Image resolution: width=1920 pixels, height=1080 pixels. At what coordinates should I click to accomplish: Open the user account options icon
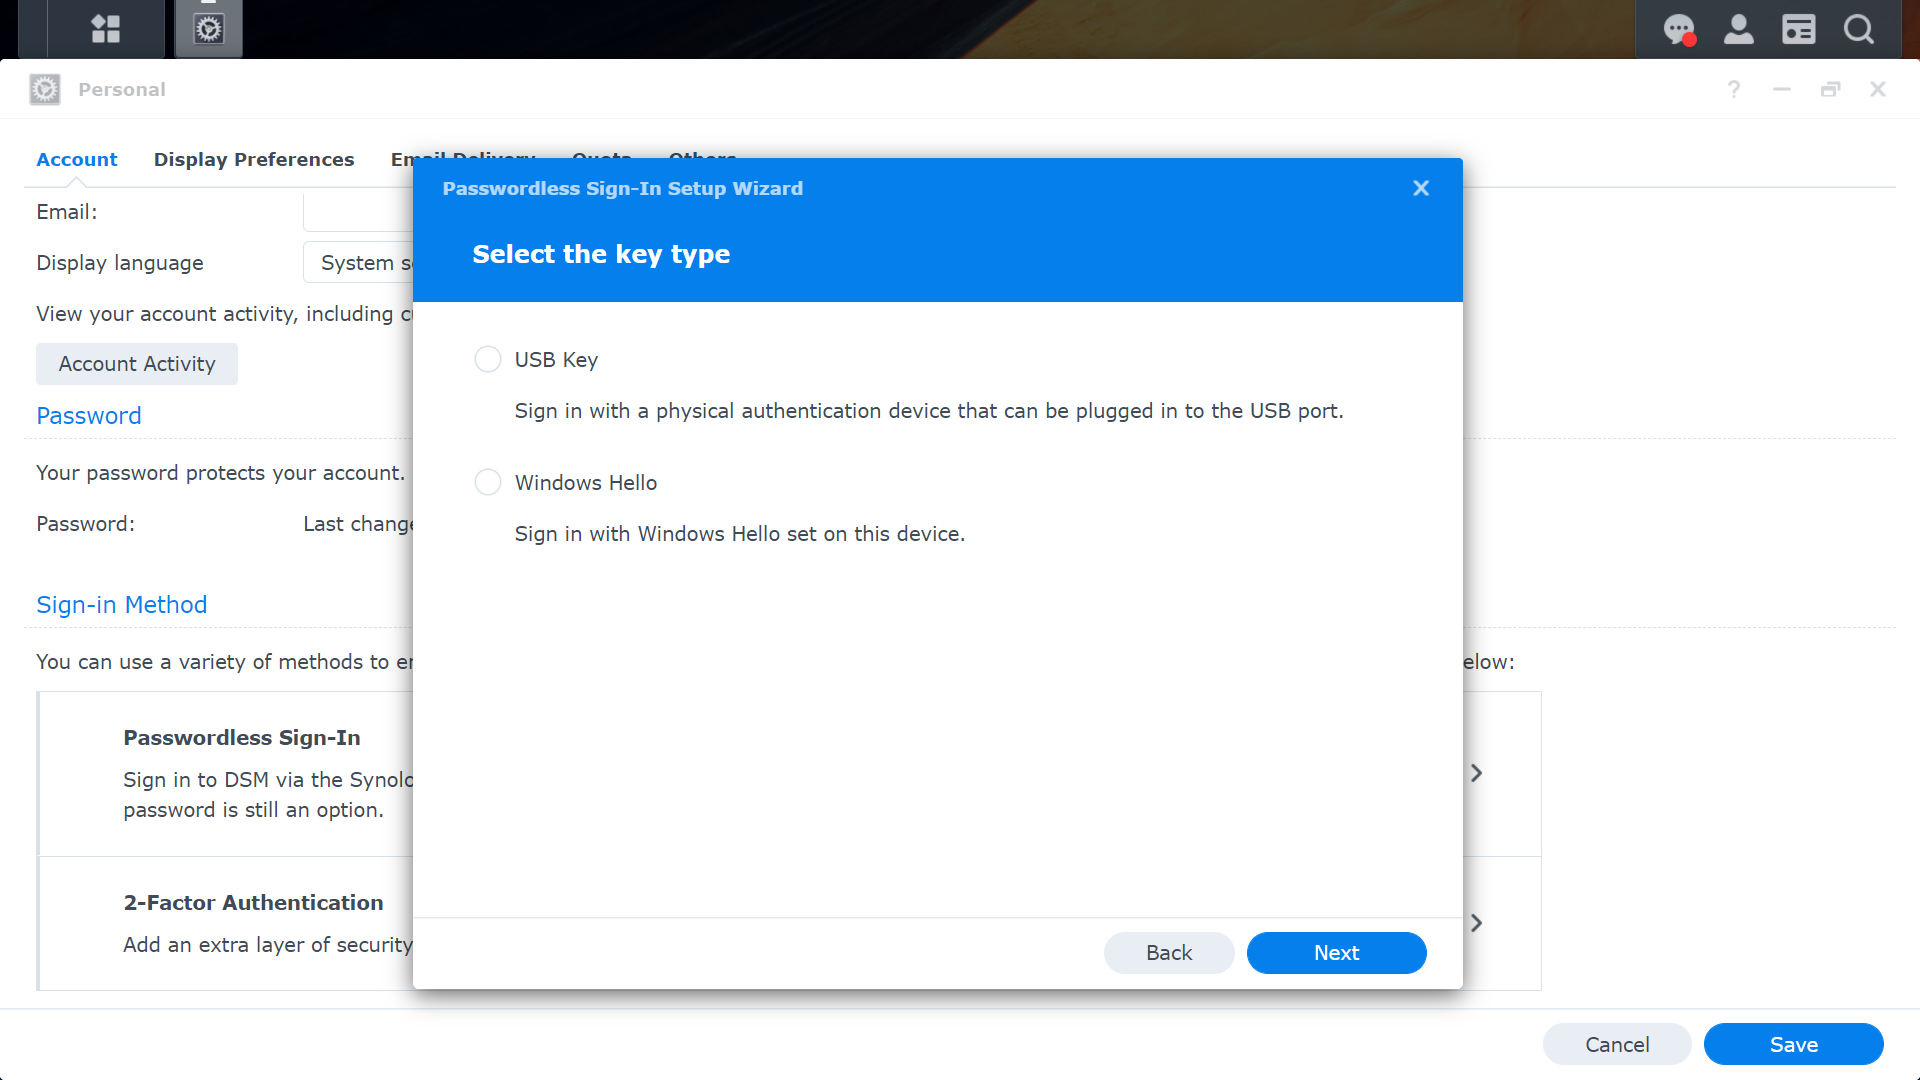point(1739,29)
